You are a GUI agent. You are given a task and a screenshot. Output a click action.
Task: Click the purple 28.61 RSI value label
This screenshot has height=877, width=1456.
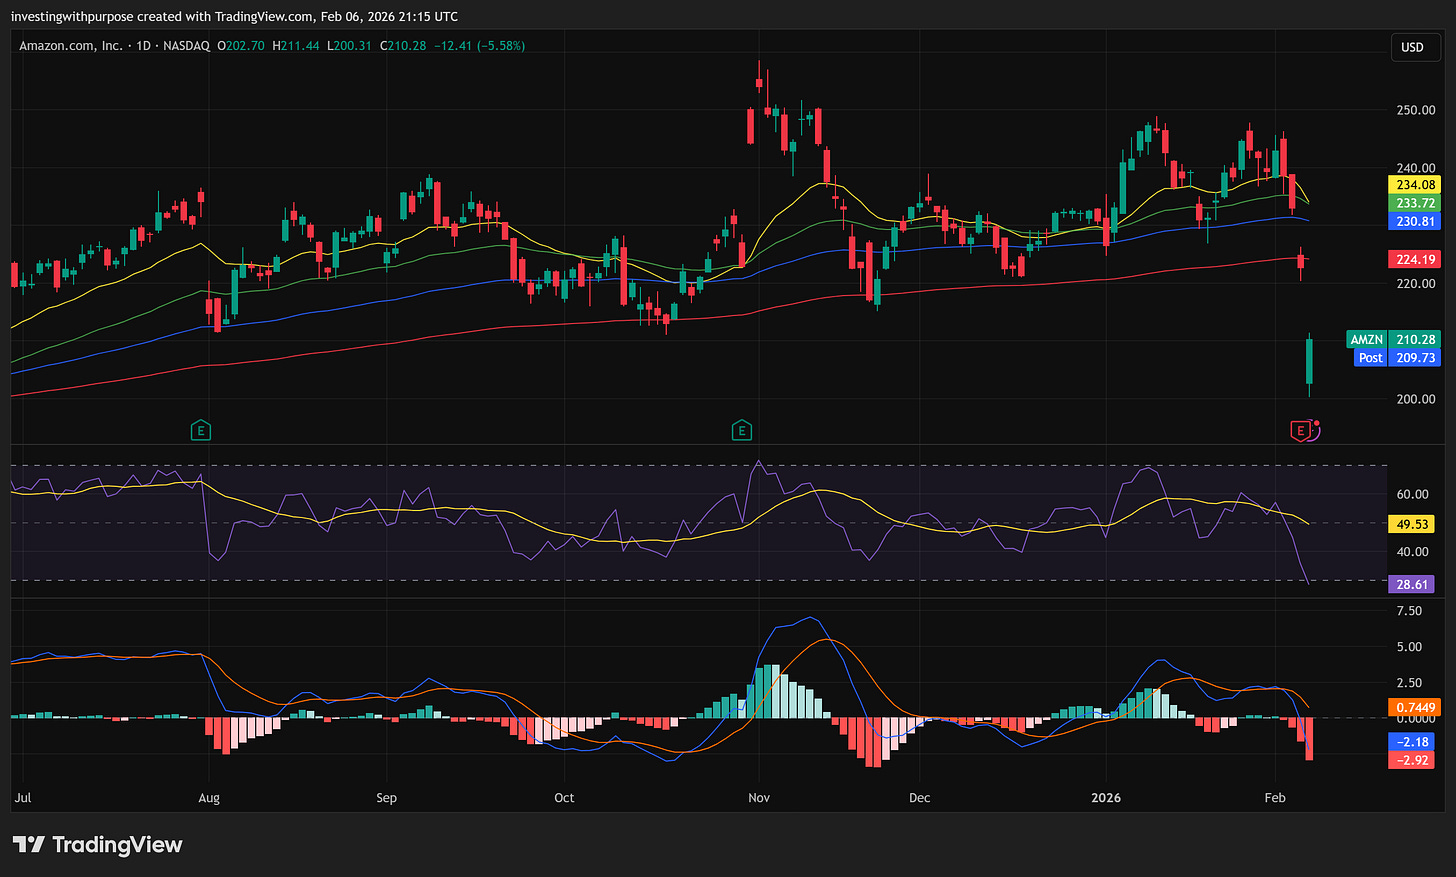coord(1412,584)
